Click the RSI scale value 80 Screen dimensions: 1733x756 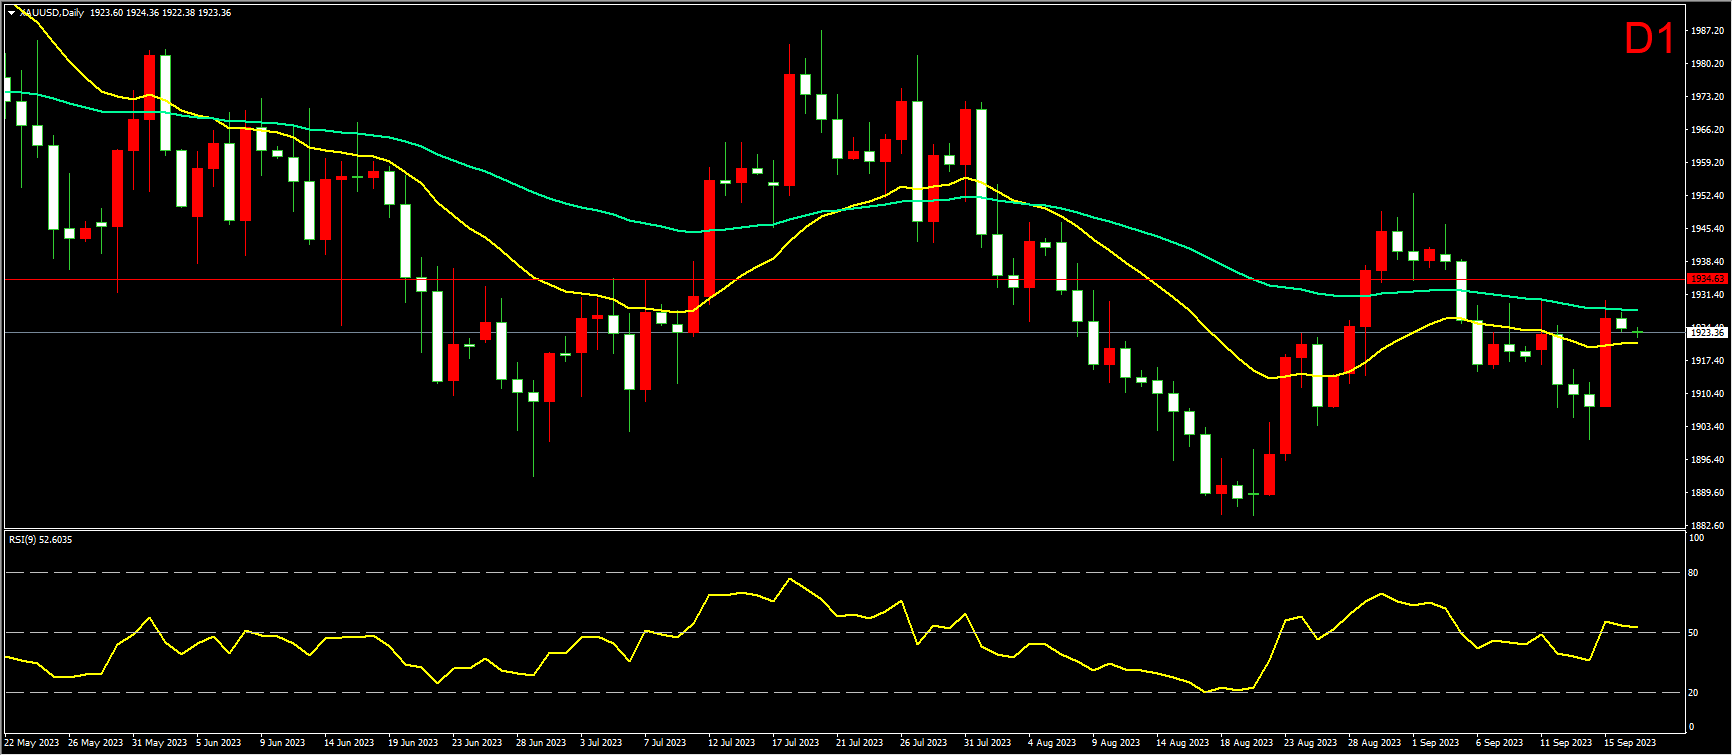coord(1693,573)
